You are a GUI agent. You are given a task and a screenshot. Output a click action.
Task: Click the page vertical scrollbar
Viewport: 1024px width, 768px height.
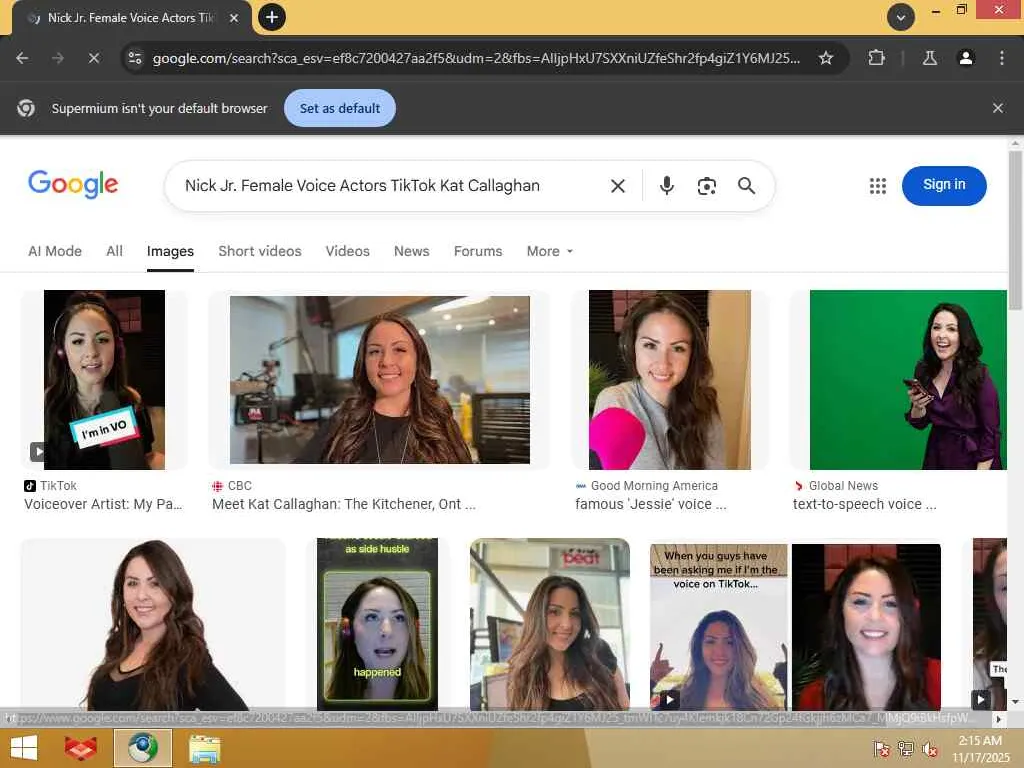pos(1015,231)
